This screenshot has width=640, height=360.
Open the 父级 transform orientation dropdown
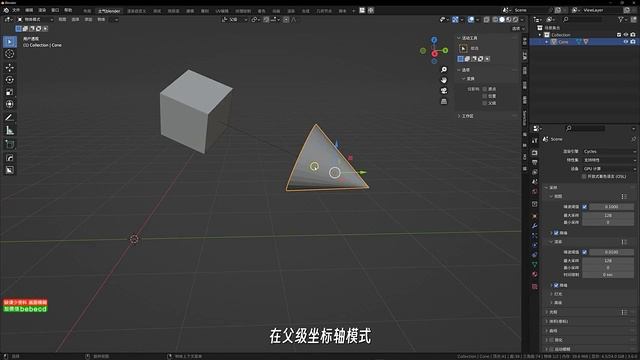click(234, 19)
